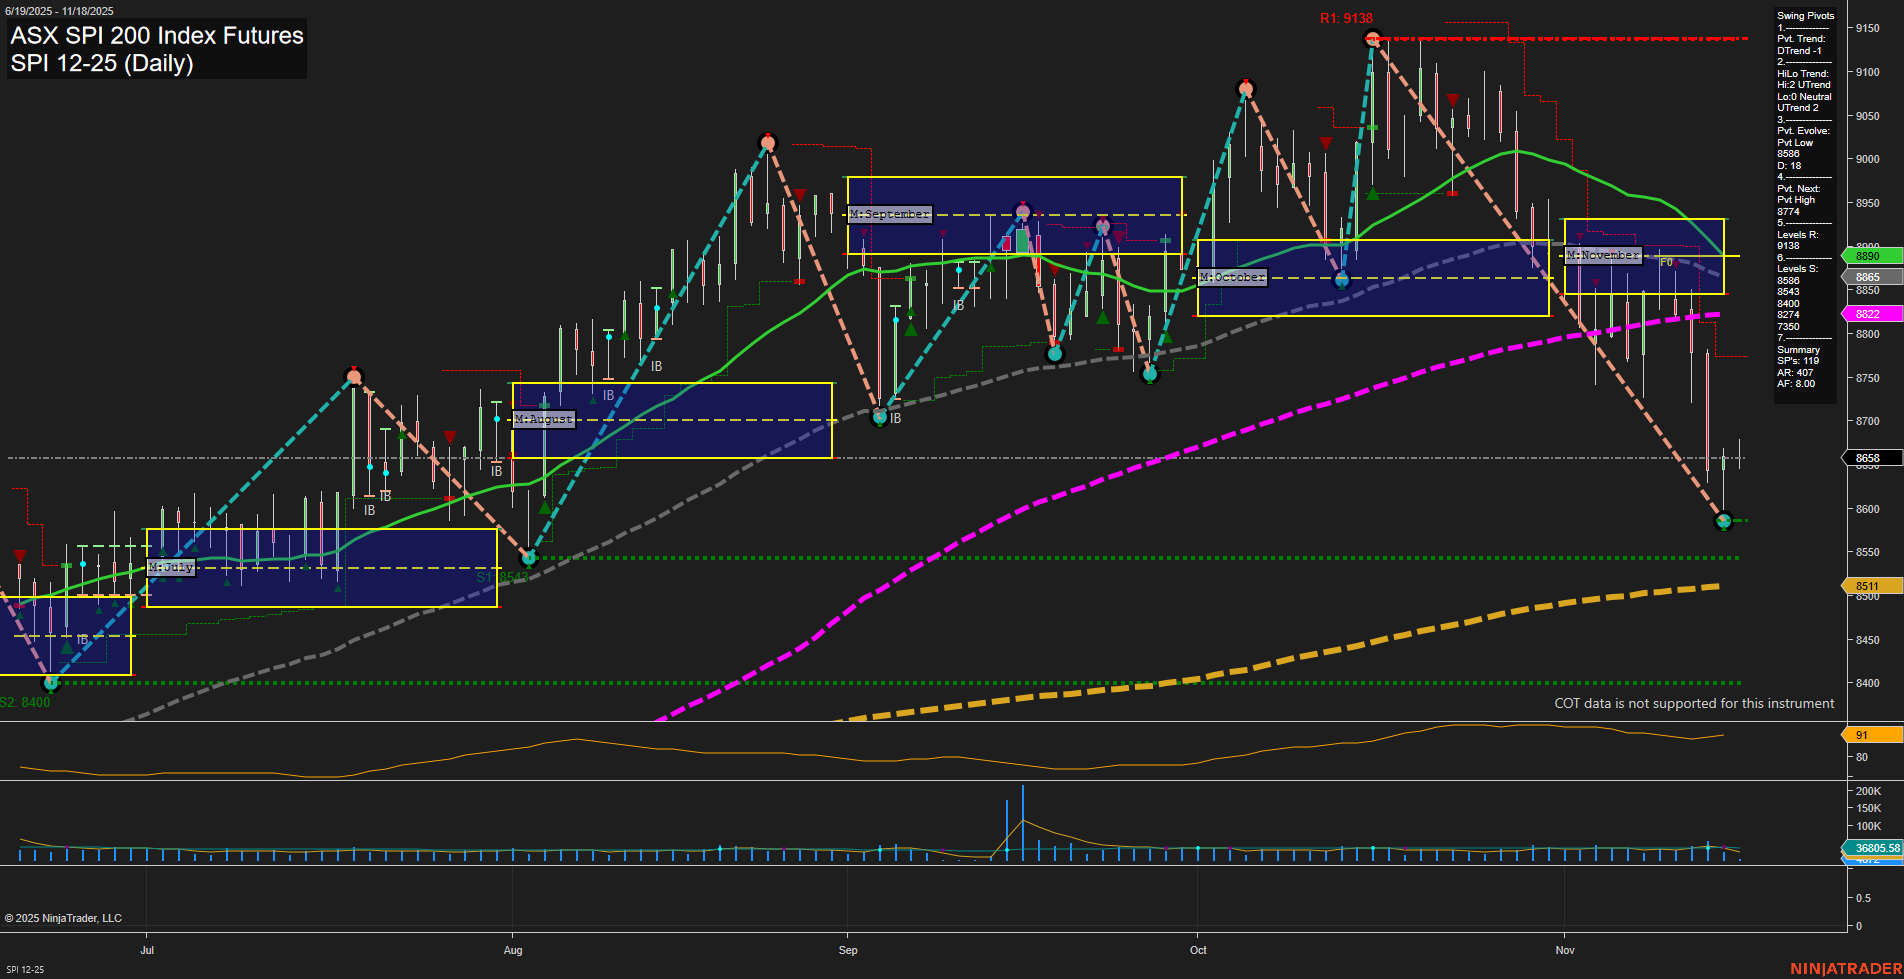The width and height of the screenshot is (1904, 979).
Task: Click the S2: 8400 support label
Action: coord(25,702)
